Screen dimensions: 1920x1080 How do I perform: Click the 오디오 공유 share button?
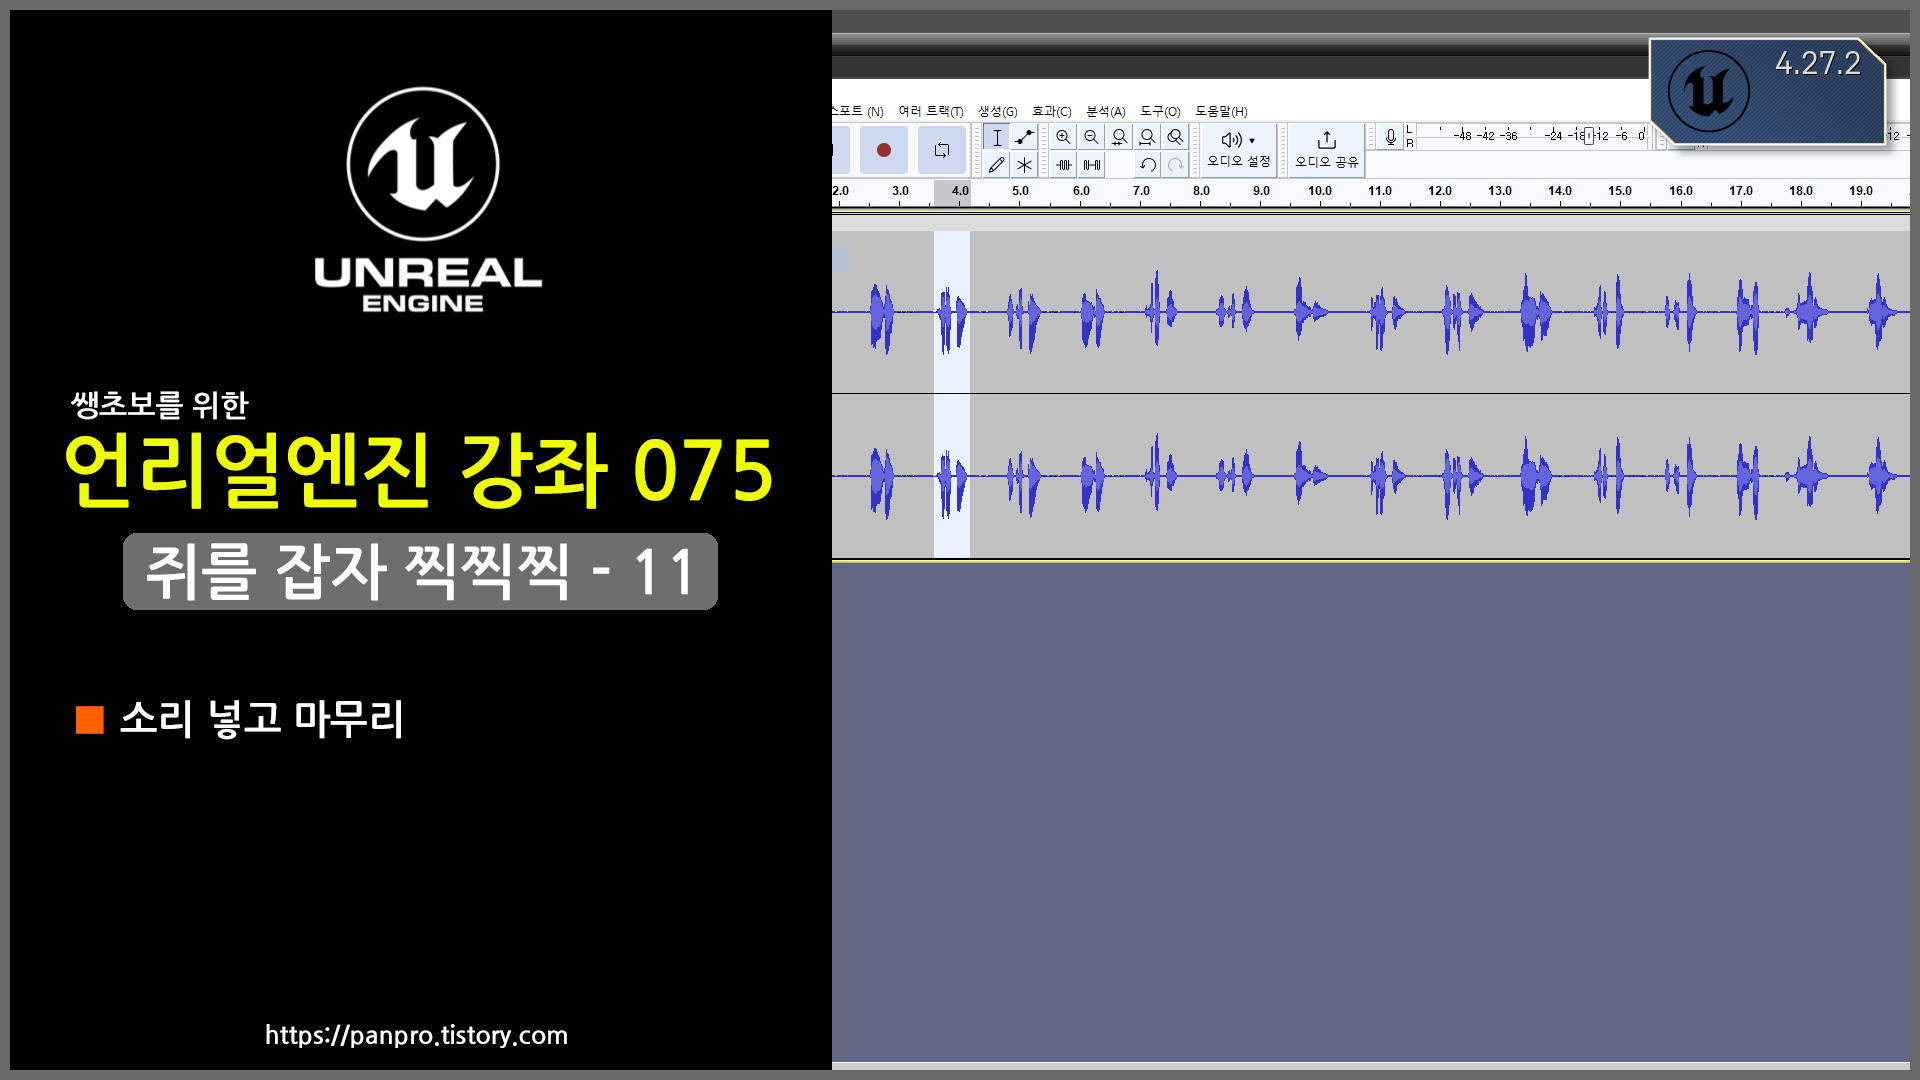(1326, 148)
